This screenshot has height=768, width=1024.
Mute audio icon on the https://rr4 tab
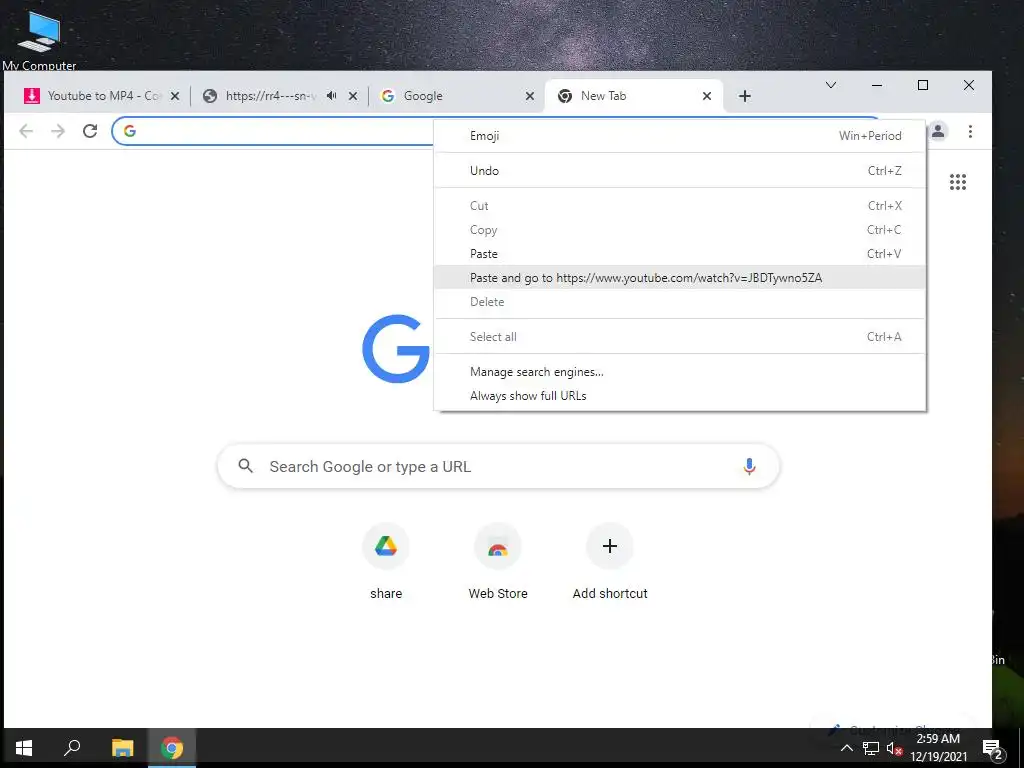332,96
